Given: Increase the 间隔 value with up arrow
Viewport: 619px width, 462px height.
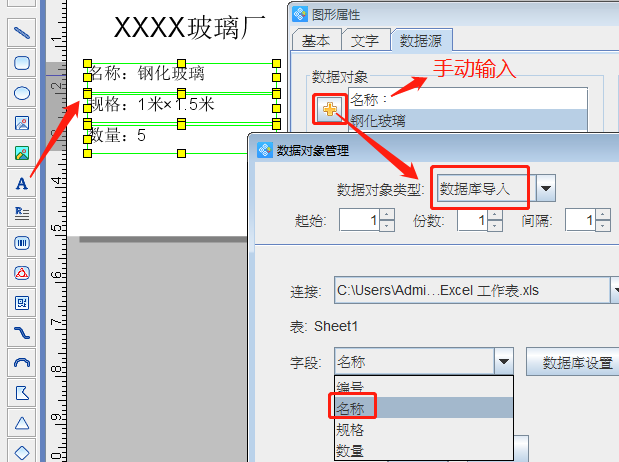Looking at the screenshot, I should coord(602,214).
